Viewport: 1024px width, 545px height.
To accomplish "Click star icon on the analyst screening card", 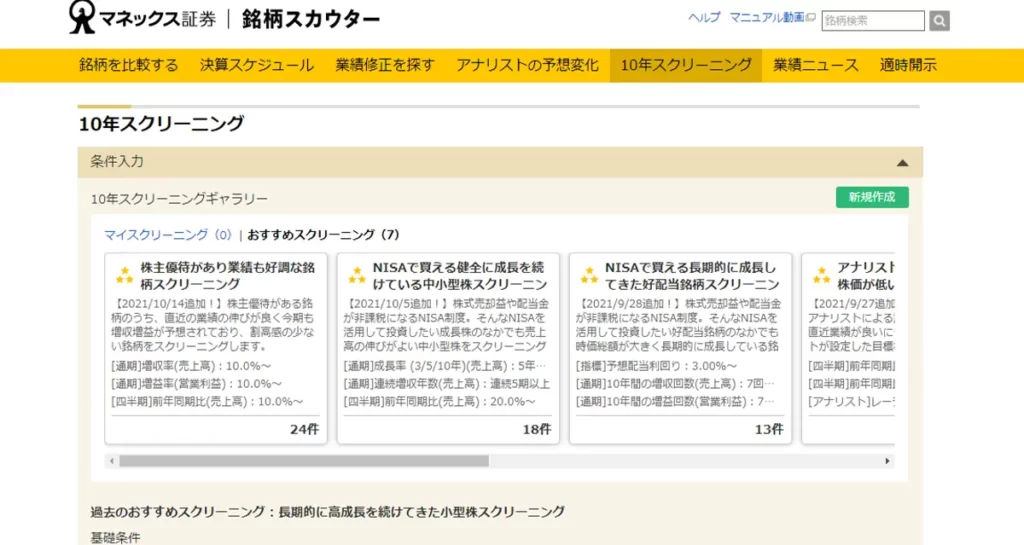I will [820, 275].
